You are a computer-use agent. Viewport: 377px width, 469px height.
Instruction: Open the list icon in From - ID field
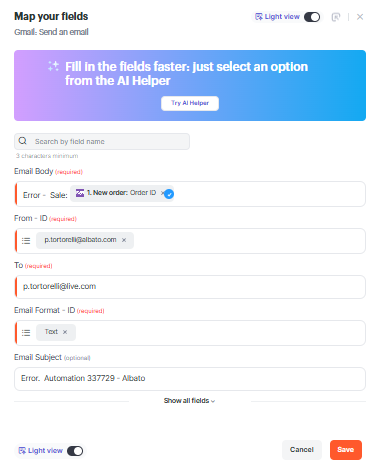pyautogui.click(x=26, y=241)
